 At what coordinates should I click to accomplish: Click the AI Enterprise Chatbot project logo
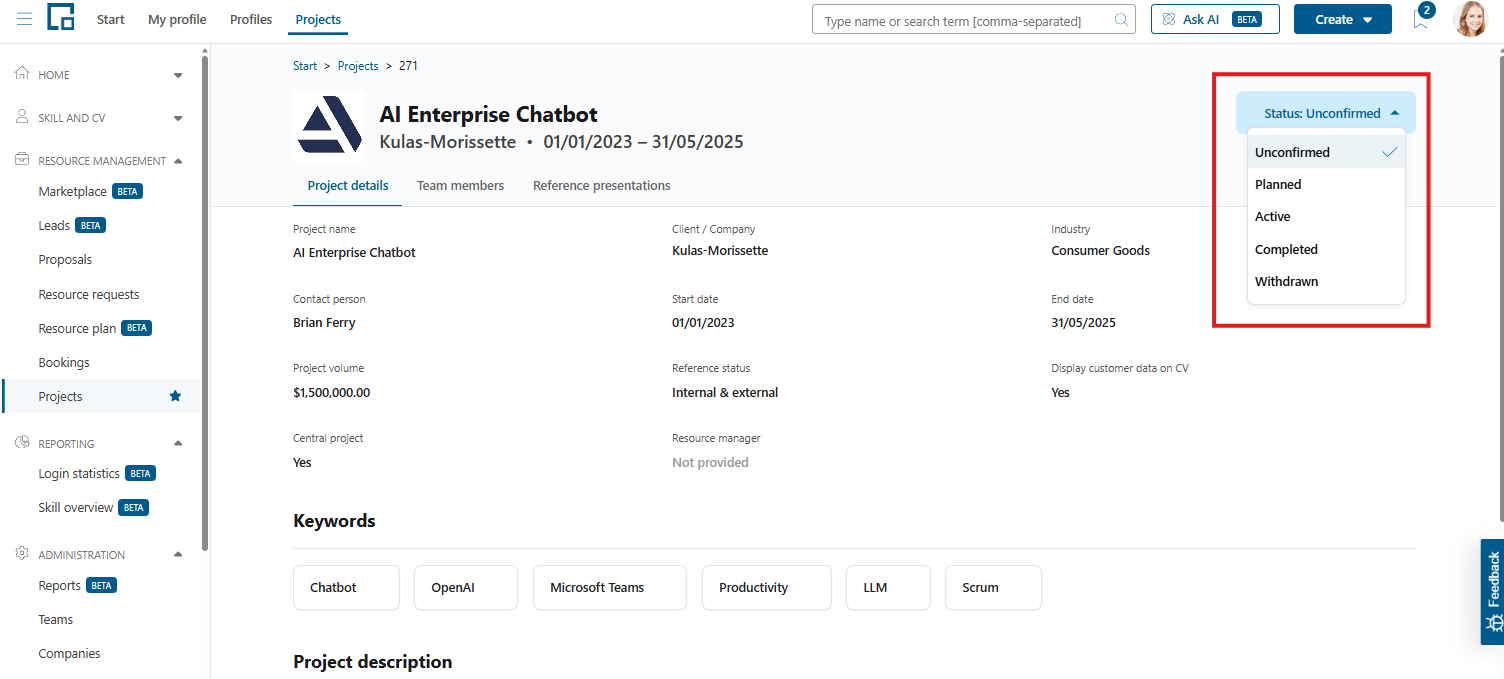[x=329, y=128]
